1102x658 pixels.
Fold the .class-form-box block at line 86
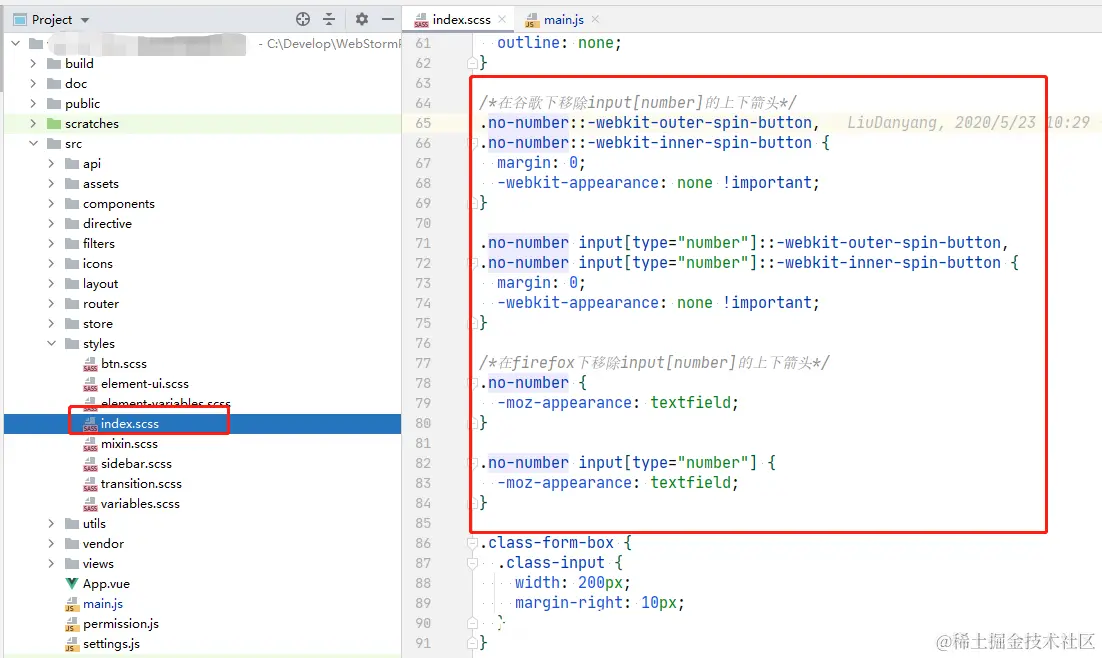tap(473, 543)
